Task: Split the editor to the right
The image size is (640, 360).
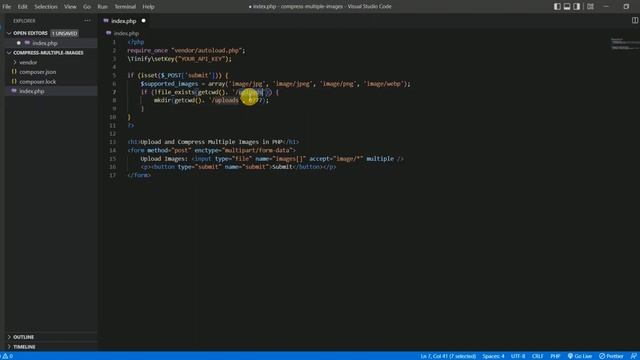Action: 635,20
